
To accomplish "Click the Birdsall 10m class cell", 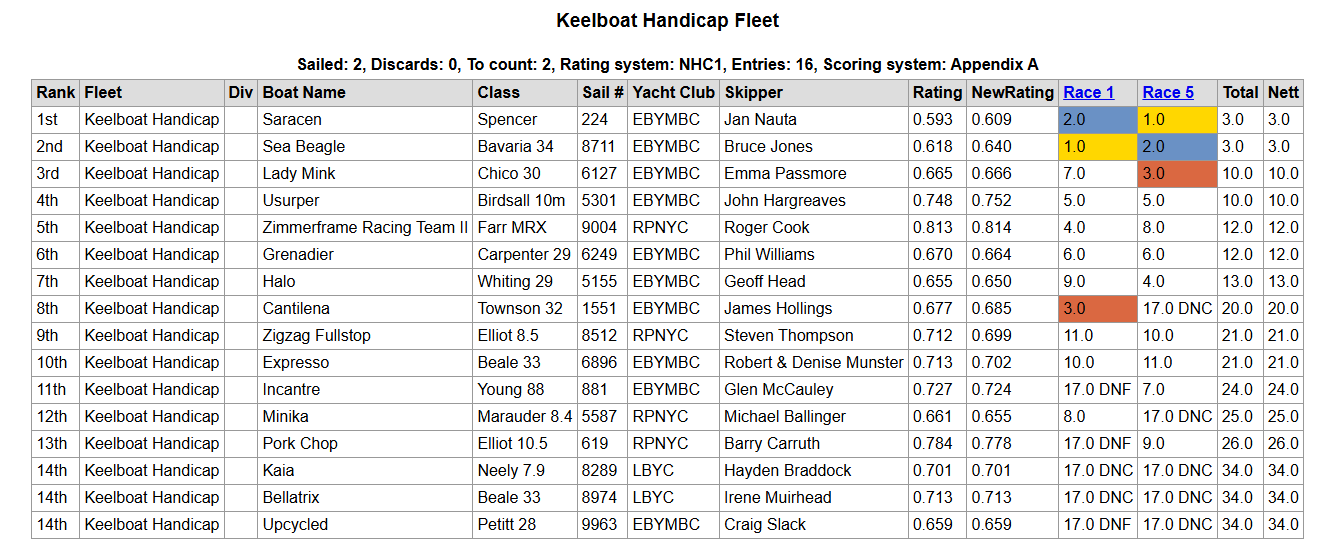I will 521,200.
